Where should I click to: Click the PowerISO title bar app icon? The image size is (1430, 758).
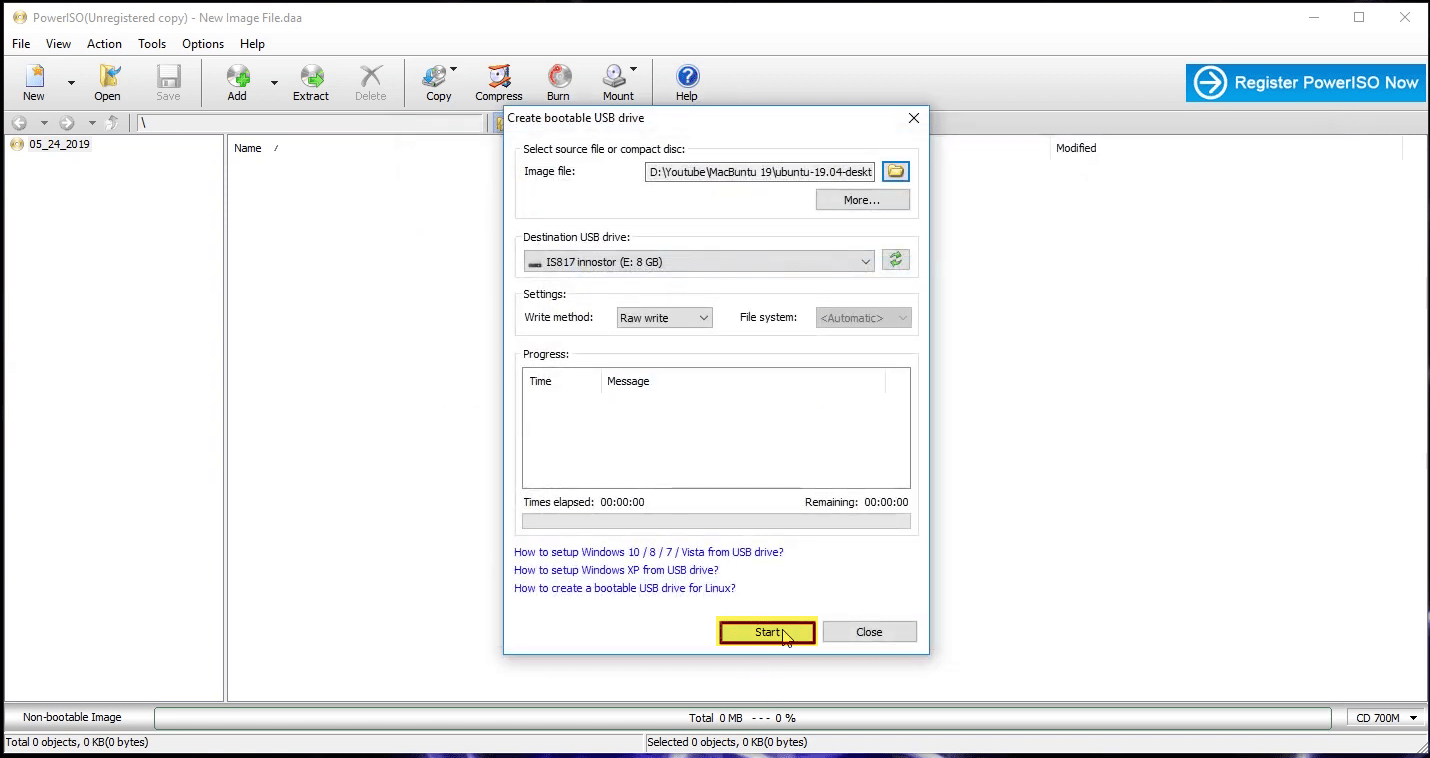point(19,18)
